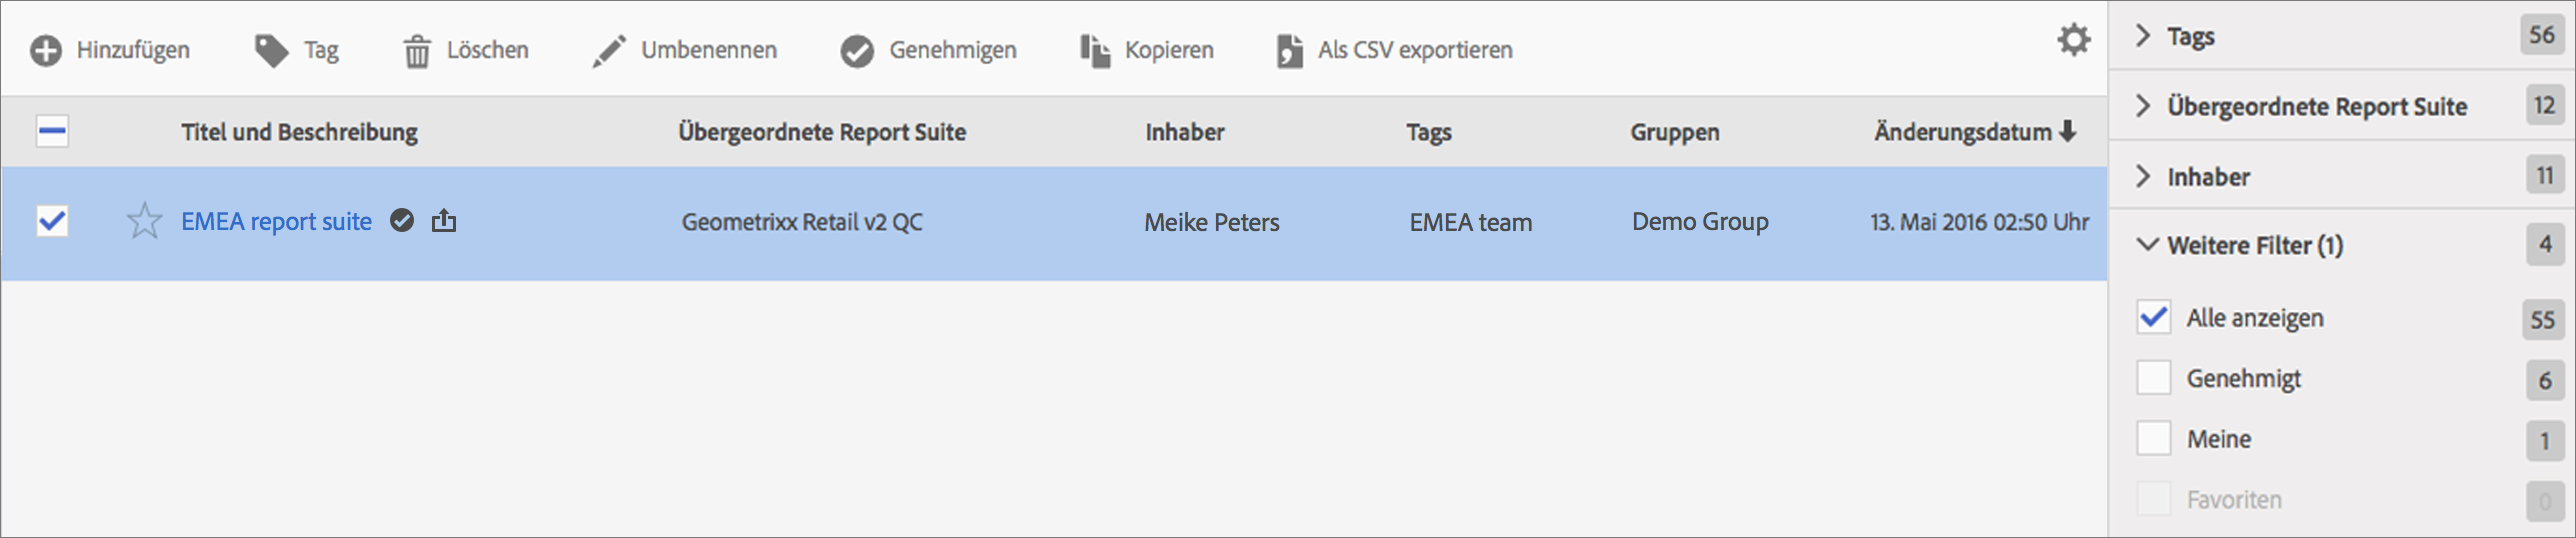Click the Umbenennen pencil icon
The image size is (2576, 538).
[609, 50]
